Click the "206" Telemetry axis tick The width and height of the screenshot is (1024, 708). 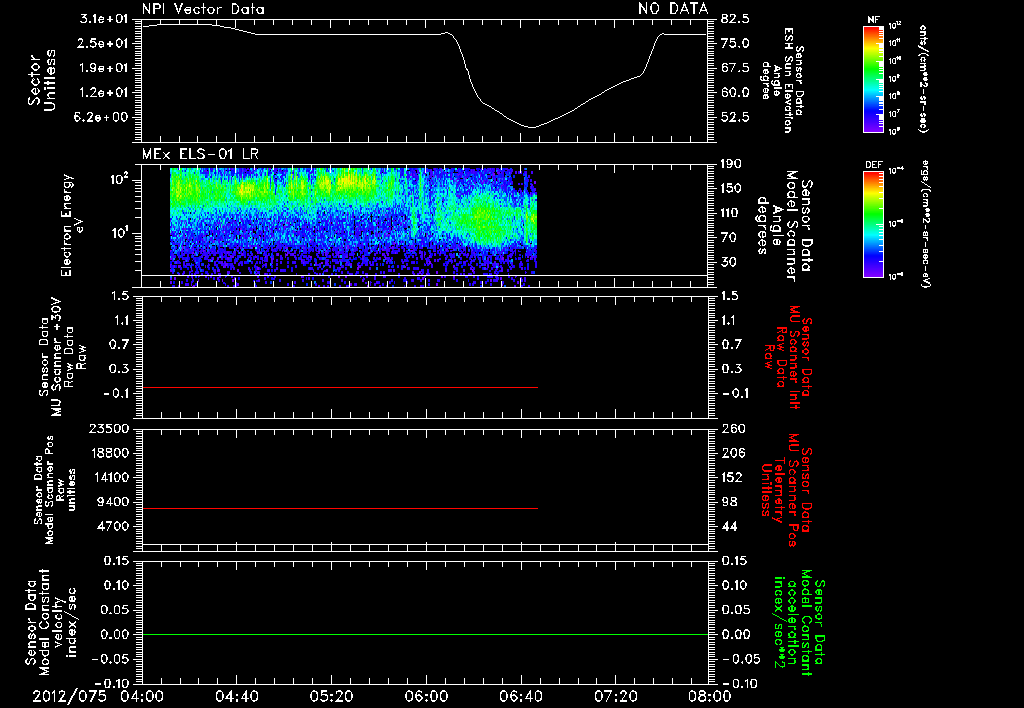point(732,453)
